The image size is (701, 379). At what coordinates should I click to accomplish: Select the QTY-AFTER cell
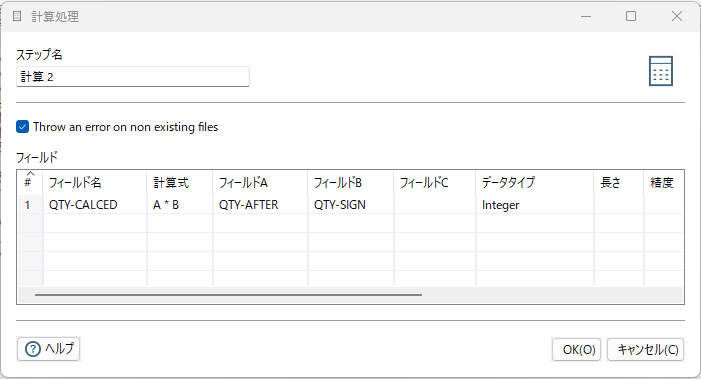(260, 205)
